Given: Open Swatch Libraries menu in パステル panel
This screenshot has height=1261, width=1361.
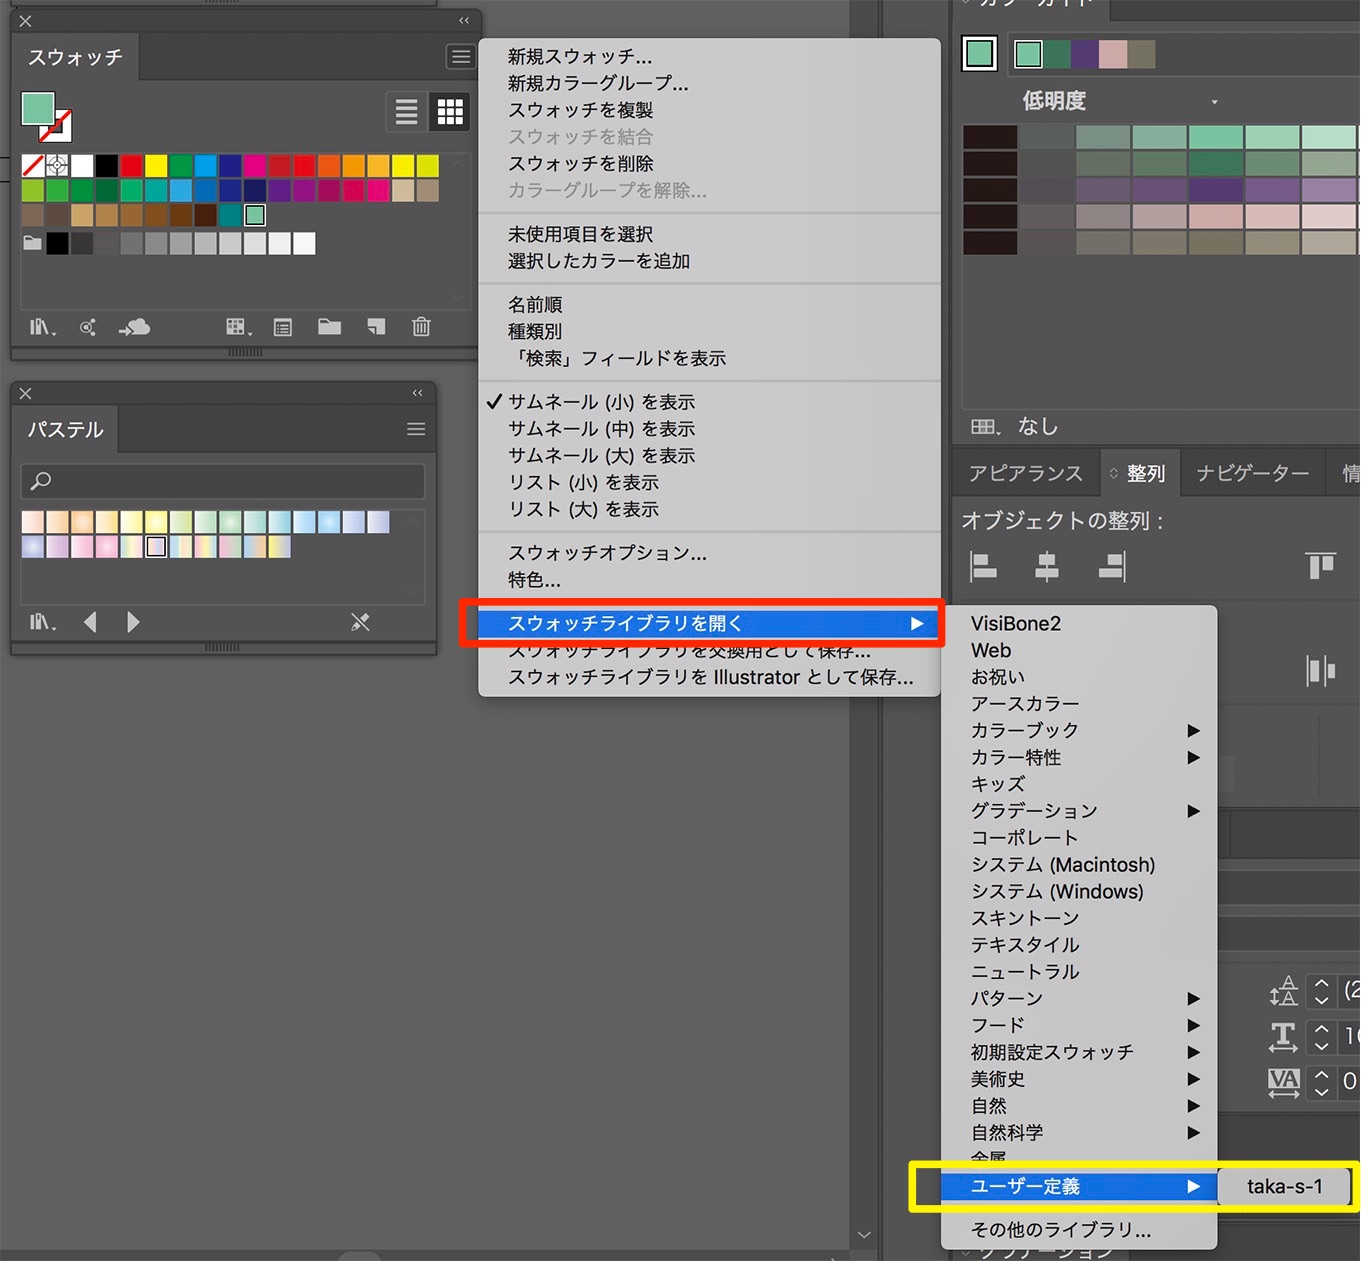Looking at the screenshot, I should (42, 622).
